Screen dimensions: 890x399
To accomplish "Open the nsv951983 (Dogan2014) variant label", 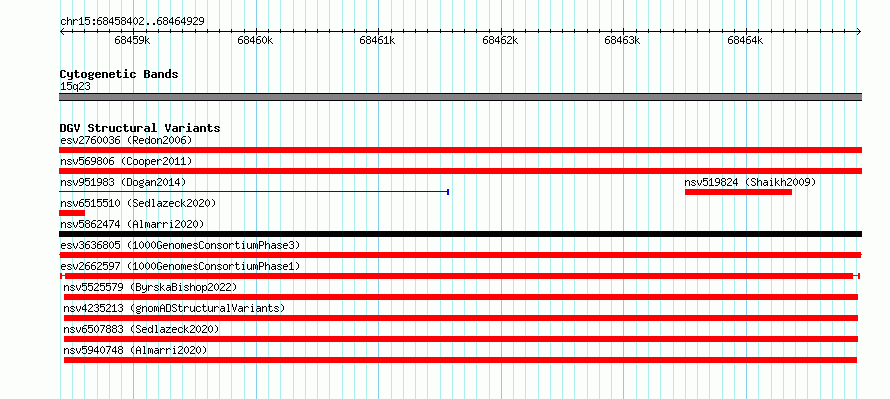I will coord(123,182).
